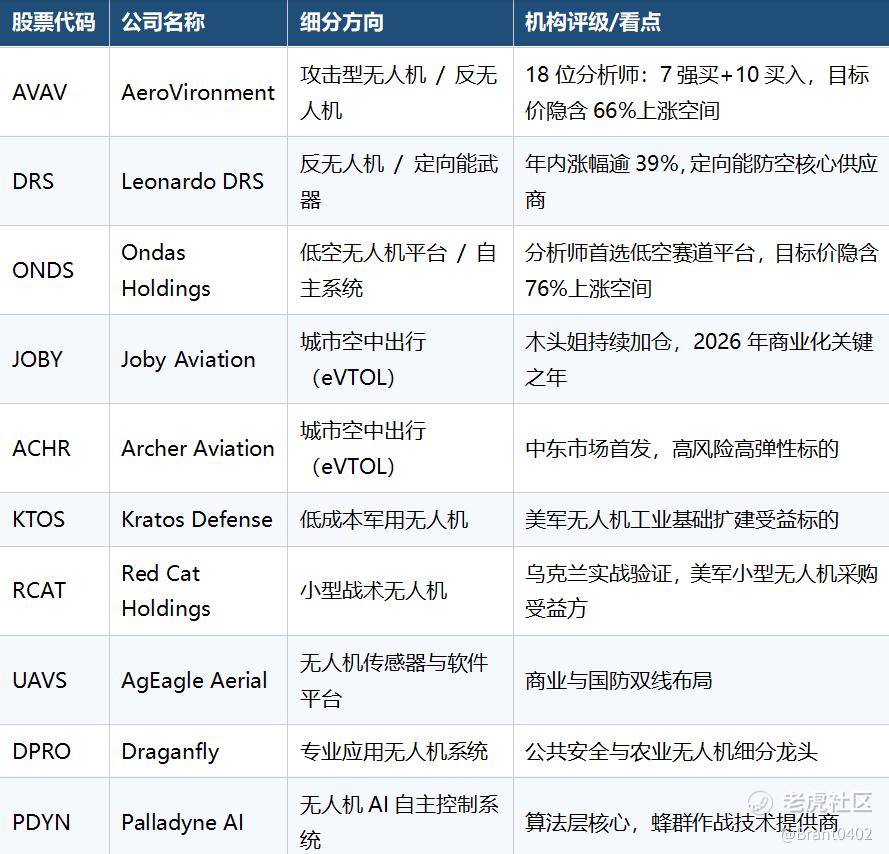Viewport: 889px width, 854px height.
Task: Click the 低空无人机平台 / 自主系统 cell
Action: [x=400, y=270]
